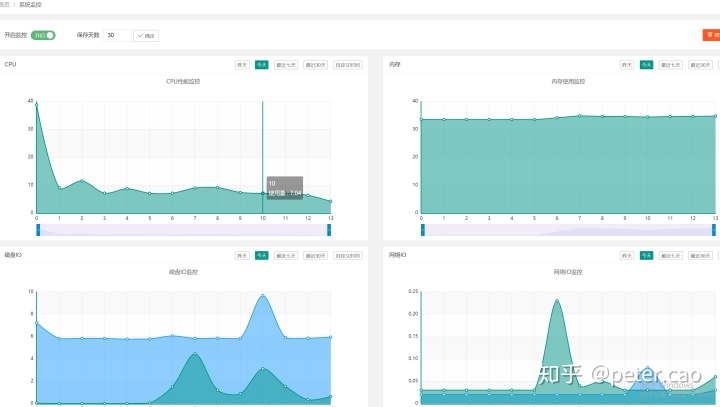Choose 最近七天 range for CPU chart
This screenshot has width=720, height=407.
(286, 65)
